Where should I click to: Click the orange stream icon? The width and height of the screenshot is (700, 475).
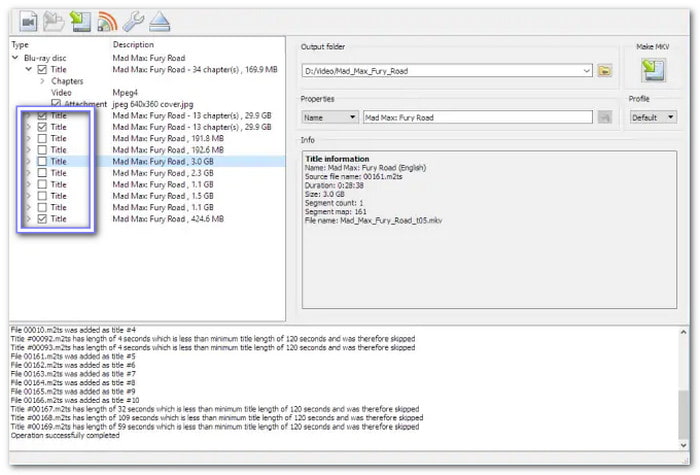pyautogui.click(x=108, y=20)
